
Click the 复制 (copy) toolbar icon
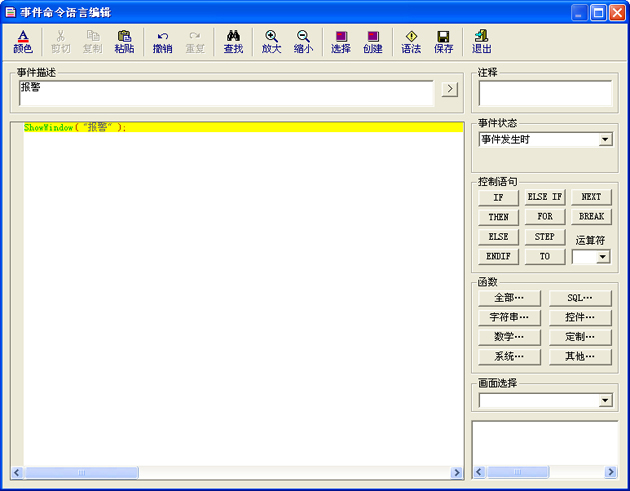93,42
